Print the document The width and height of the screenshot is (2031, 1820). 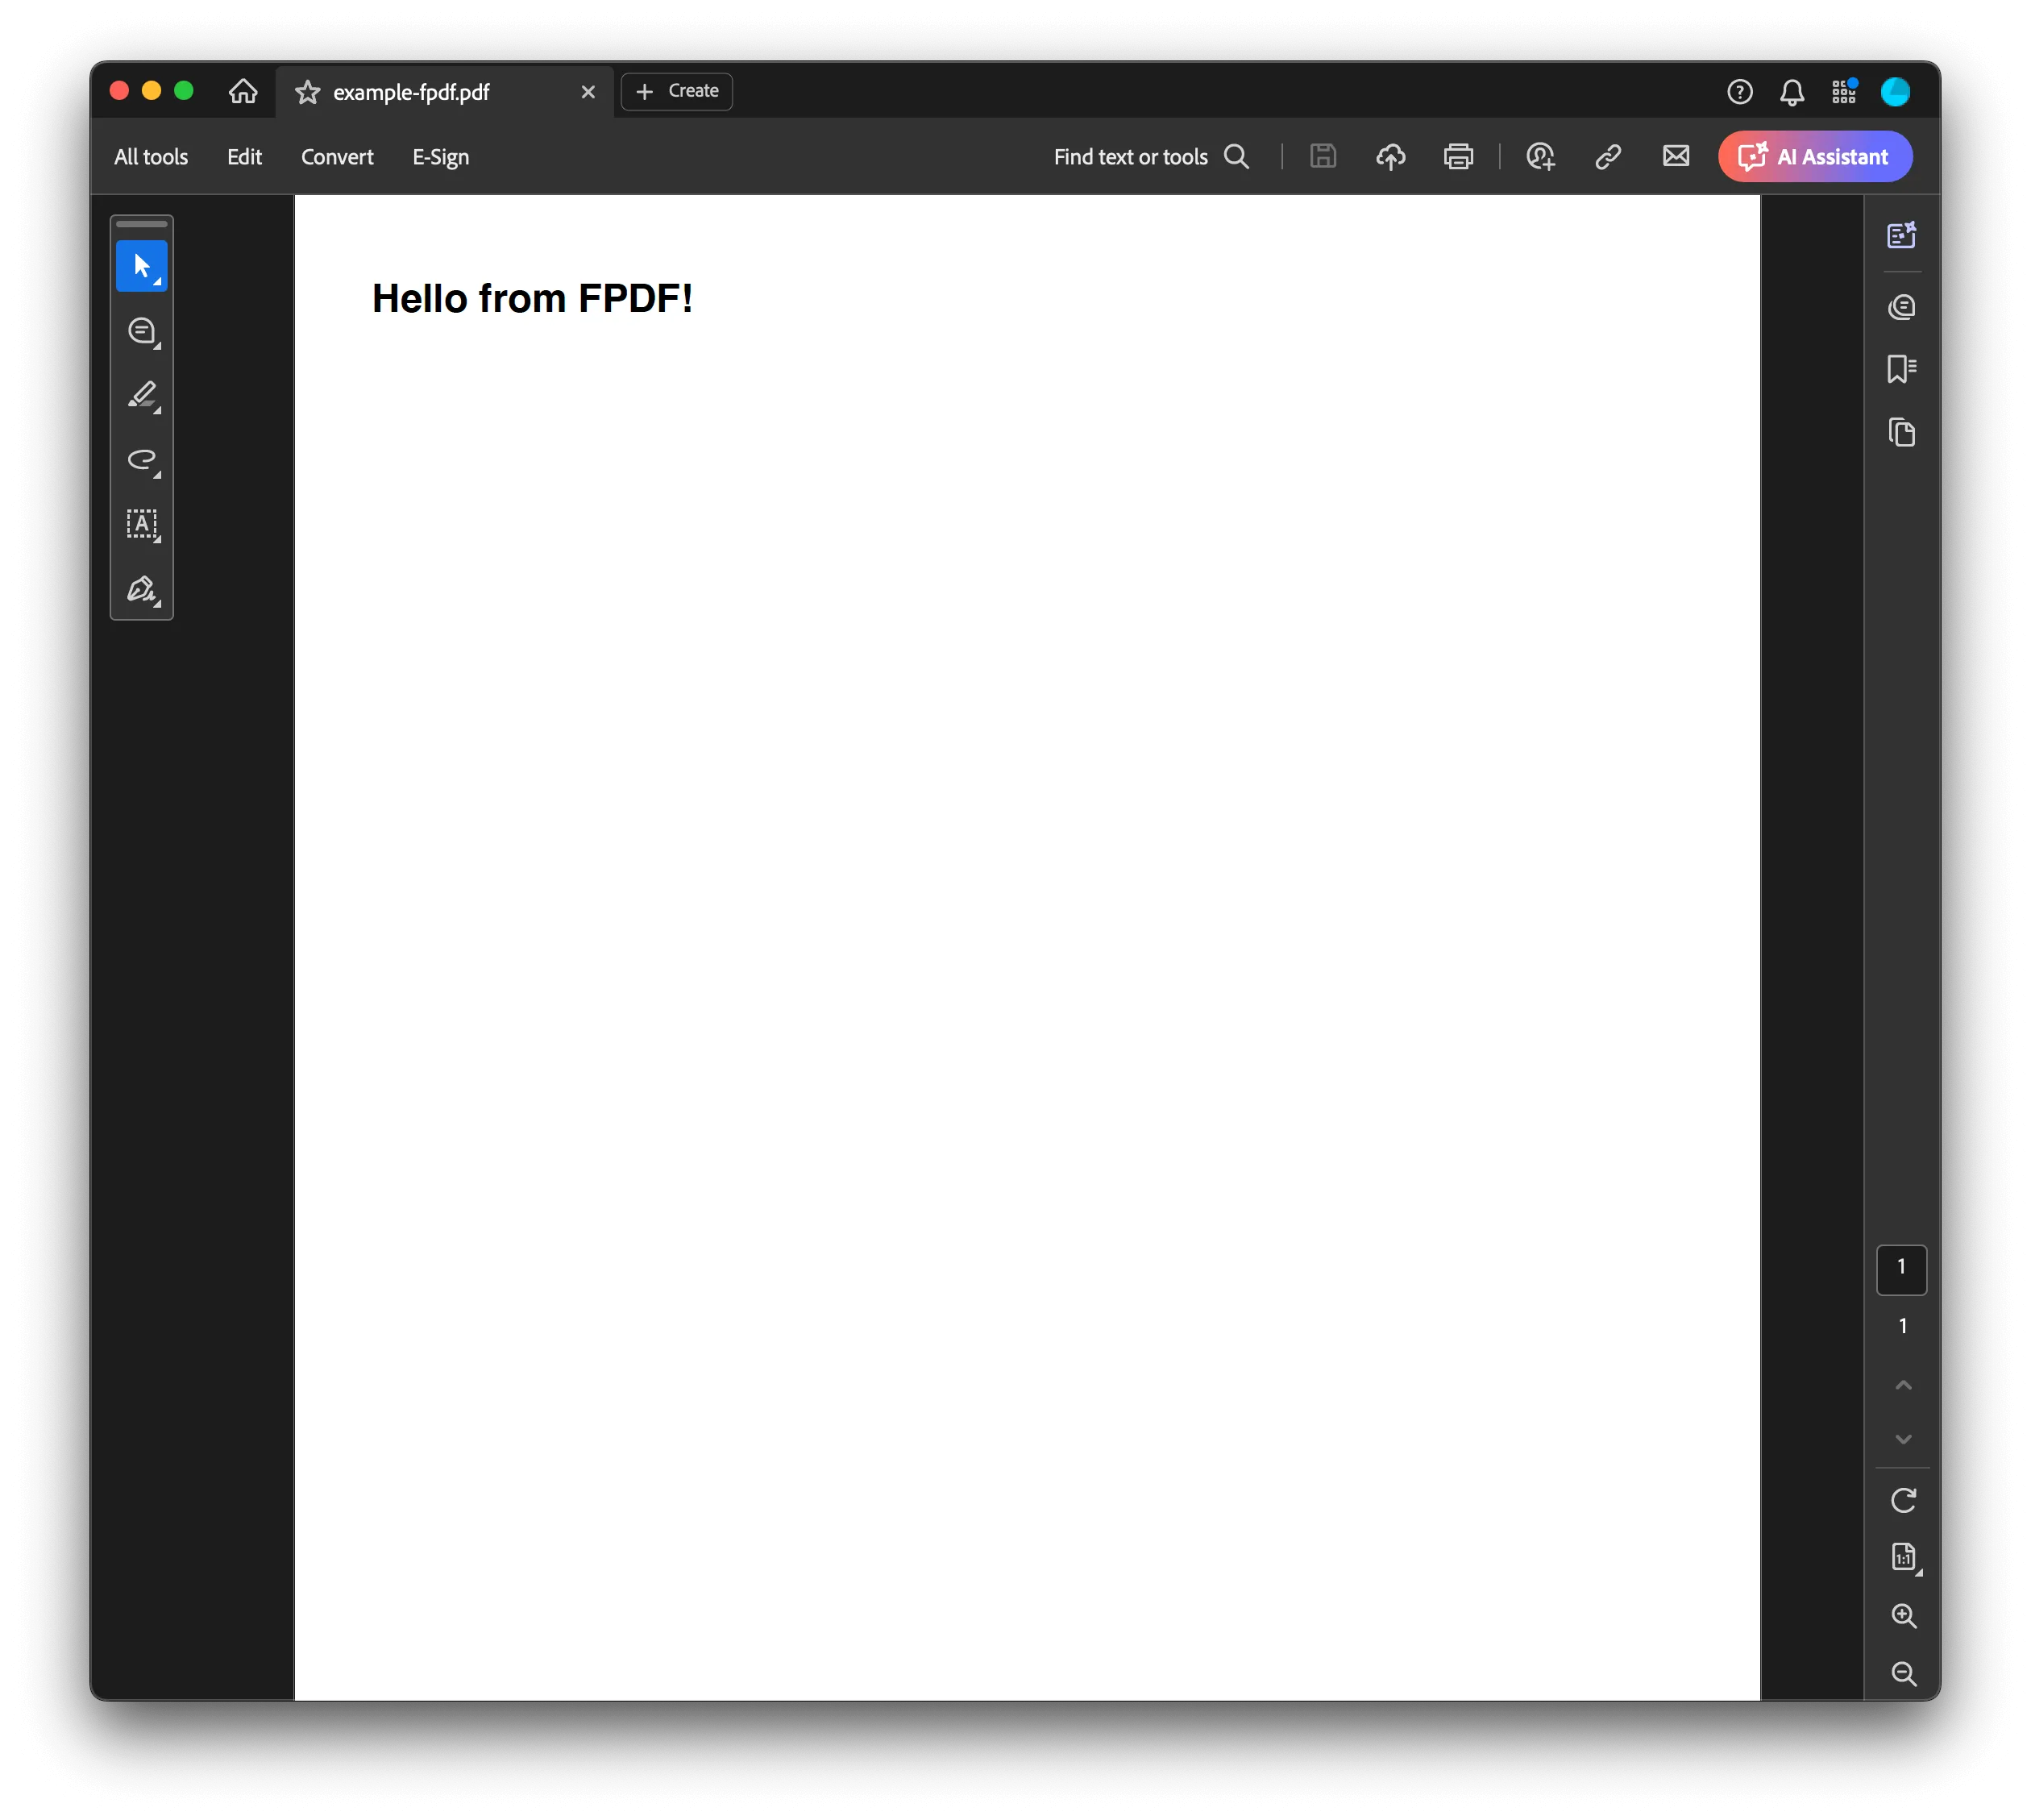pos(1457,156)
